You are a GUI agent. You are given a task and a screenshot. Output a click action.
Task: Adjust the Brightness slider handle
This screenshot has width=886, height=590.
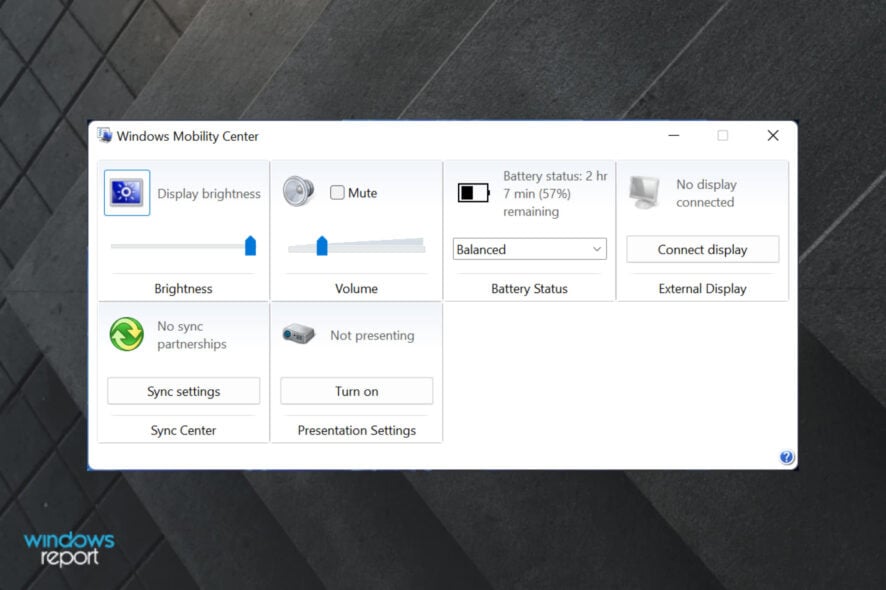click(249, 243)
